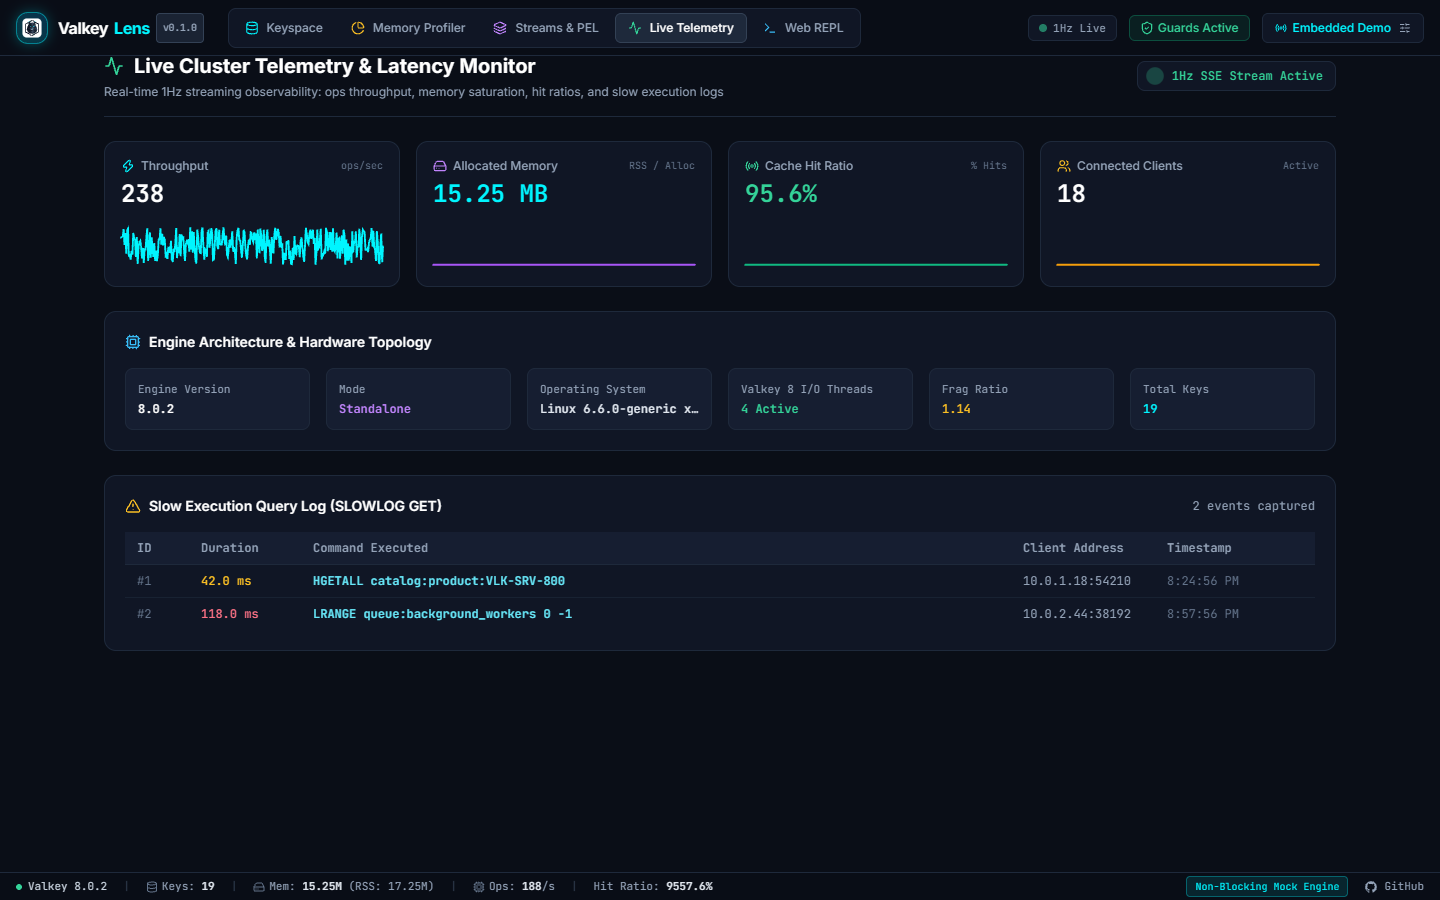Click the Operating System Linux 6.6.0-generic card
The image size is (1440, 900).
point(619,399)
